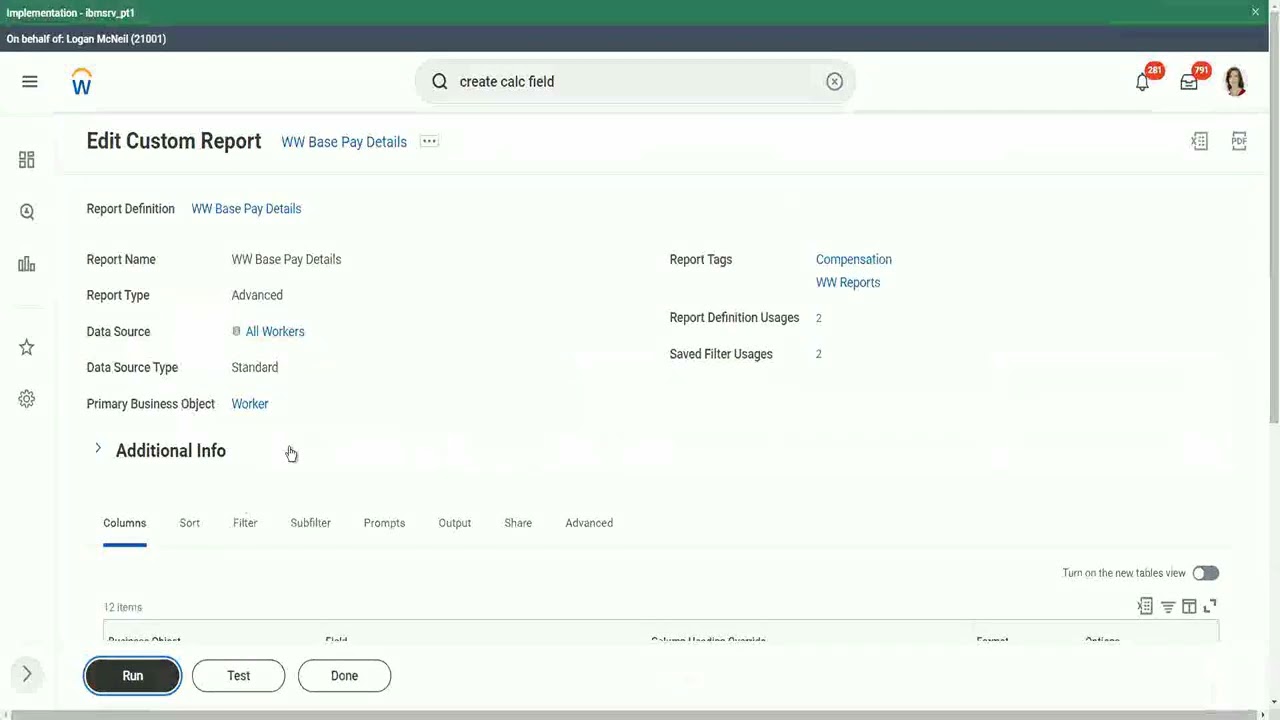Switch to the Filter tab
The height and width of the screenshot is (720, 1280).
click(x=245, y=523)
